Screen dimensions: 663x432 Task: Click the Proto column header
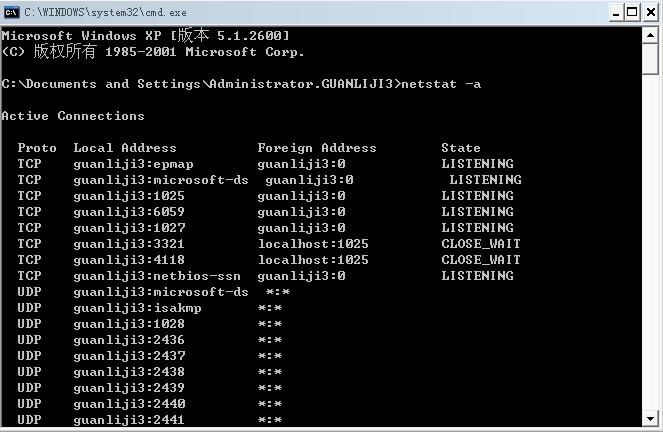point(37,148)
